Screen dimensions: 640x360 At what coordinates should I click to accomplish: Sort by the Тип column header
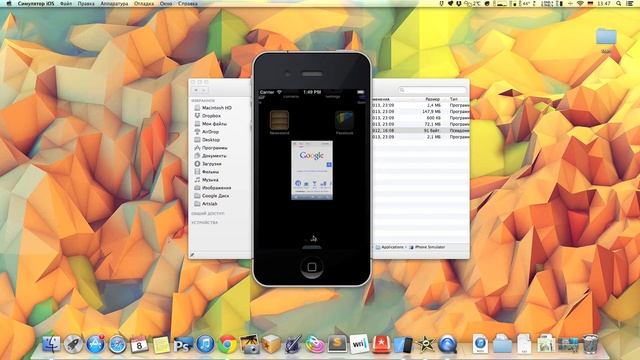[453, 99]
